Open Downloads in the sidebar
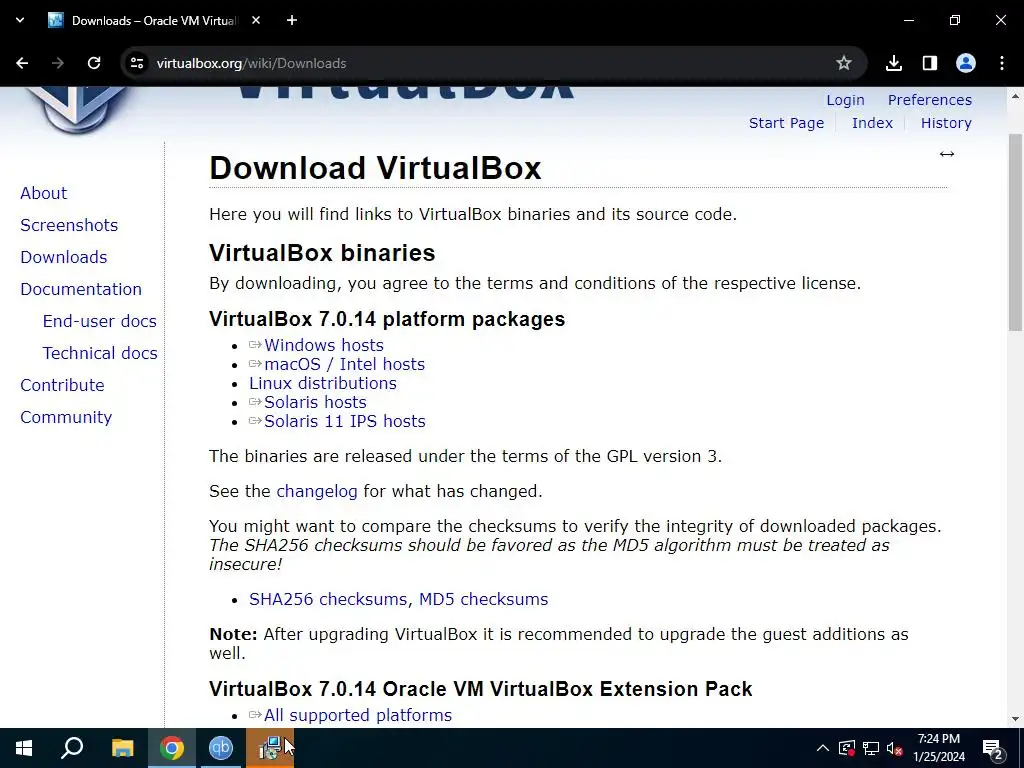The height and width of the screenshot is (768, 1024). (x=63, y=257)
